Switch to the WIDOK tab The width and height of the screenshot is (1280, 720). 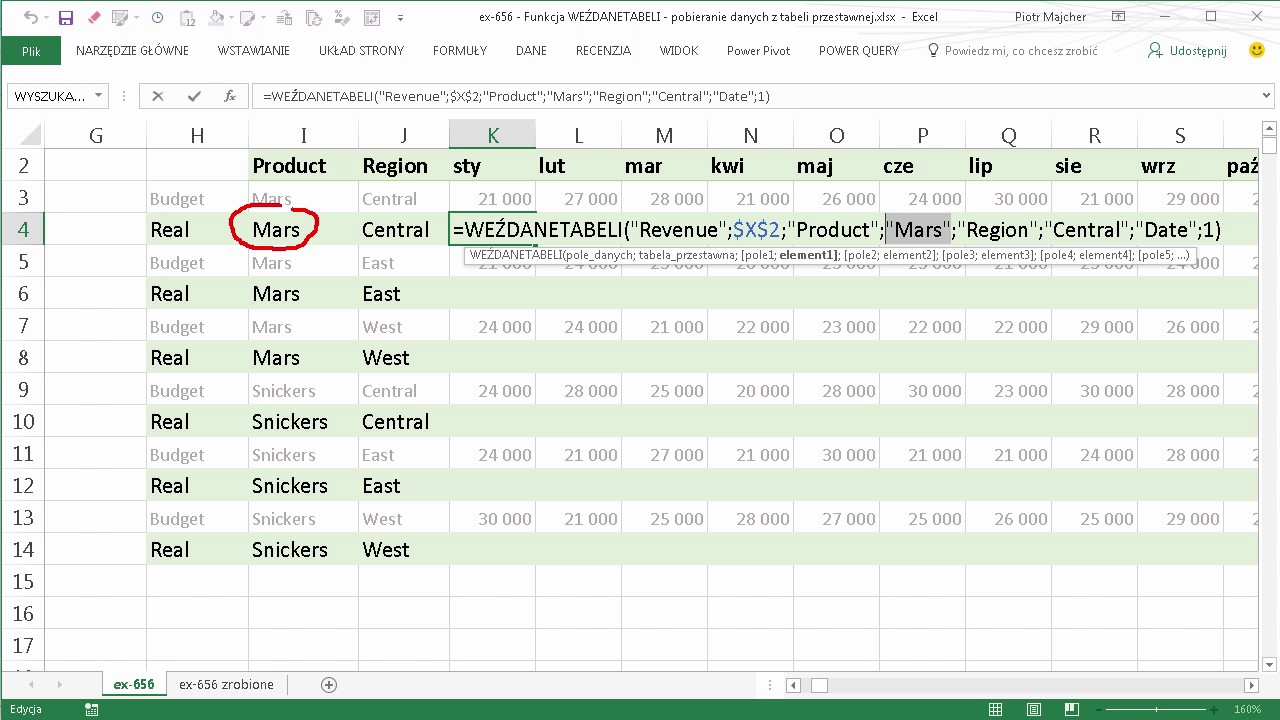pos(679,51)
